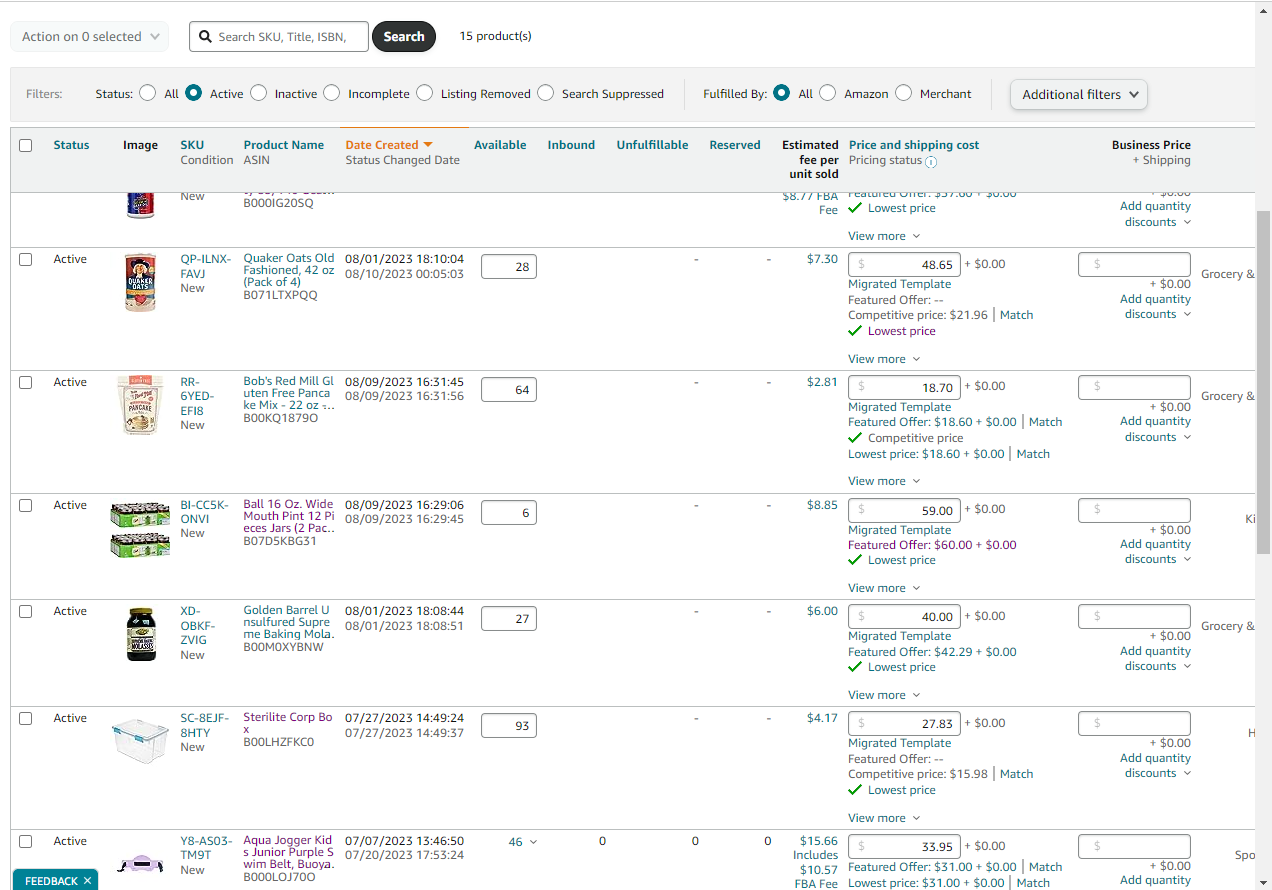This screenshot has height=890, width=1272.
Task: Click Match next to competitive price $21.96
Action: click(x=1016, y=315)
